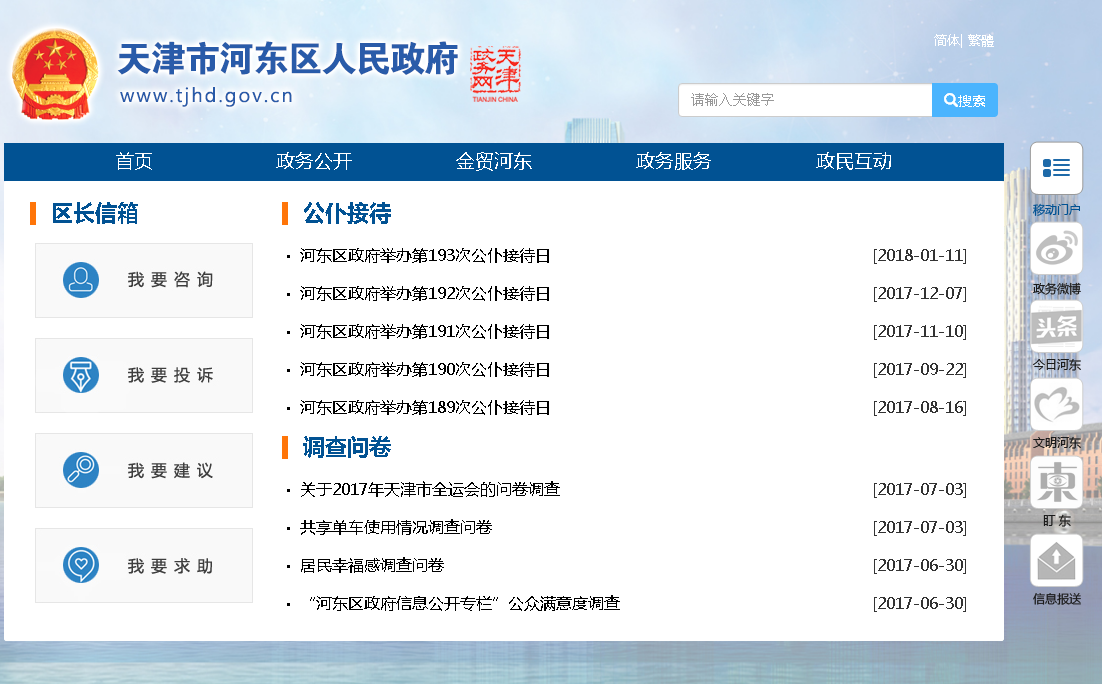Open the 文明河东 sidebar icon
This screenshot has height=684, width=1102.
point(1056,405)
